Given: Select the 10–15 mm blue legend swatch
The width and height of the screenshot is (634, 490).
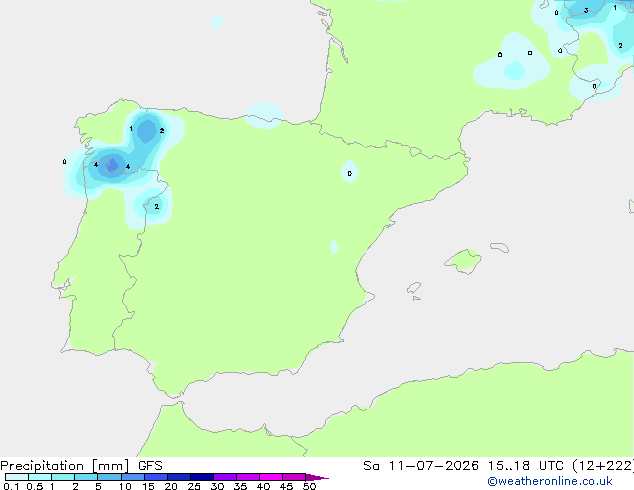Looking at the screenshot, I should (x=132, y=477).
